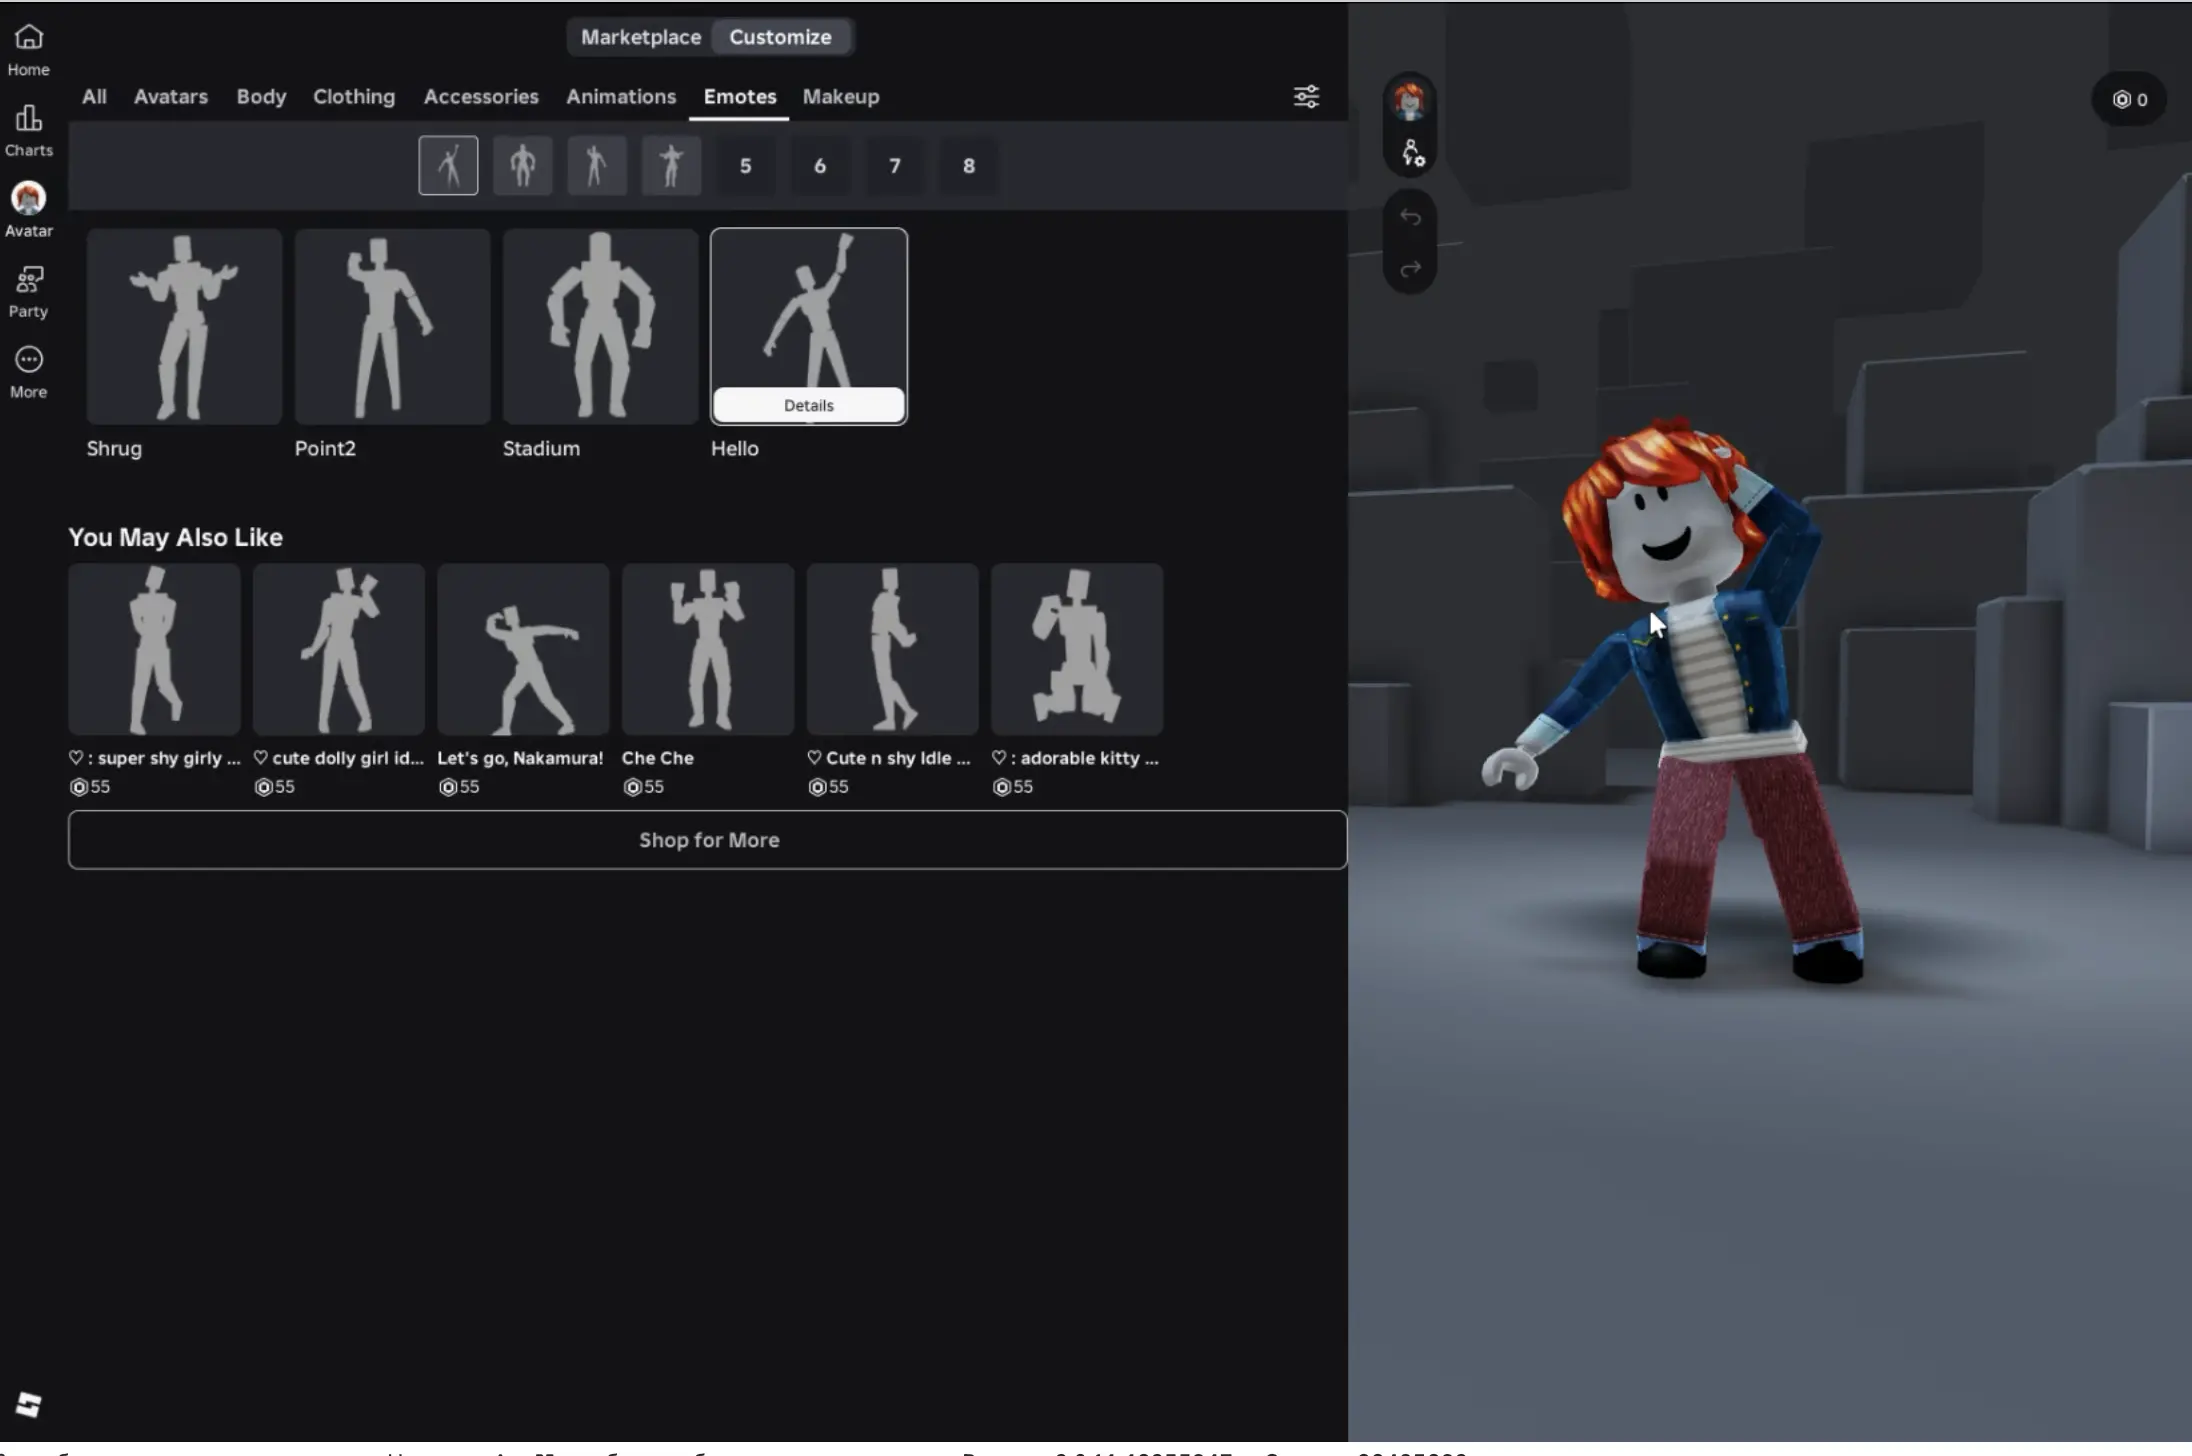Open the Clothing tab
The height and width of the screenshot is (1456, 2192).
coord(354,97)
